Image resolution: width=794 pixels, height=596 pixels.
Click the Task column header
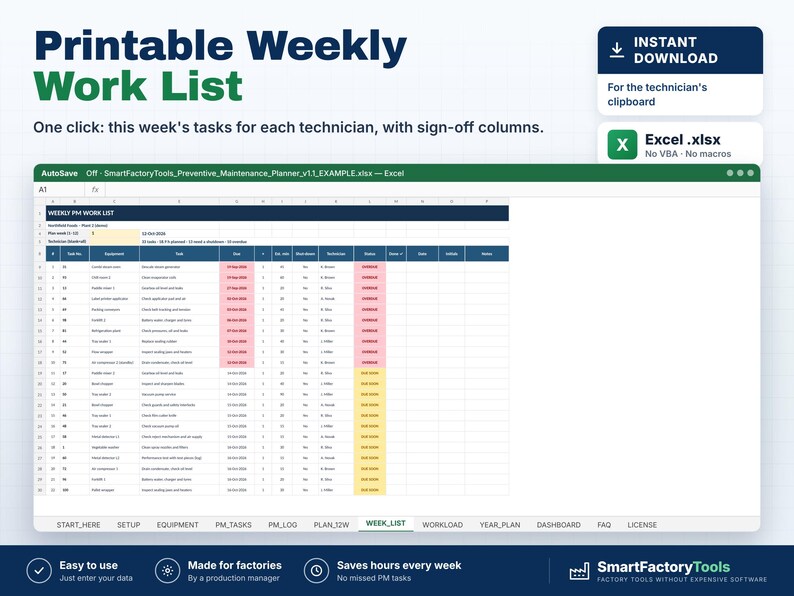click(x=179, y=254)
